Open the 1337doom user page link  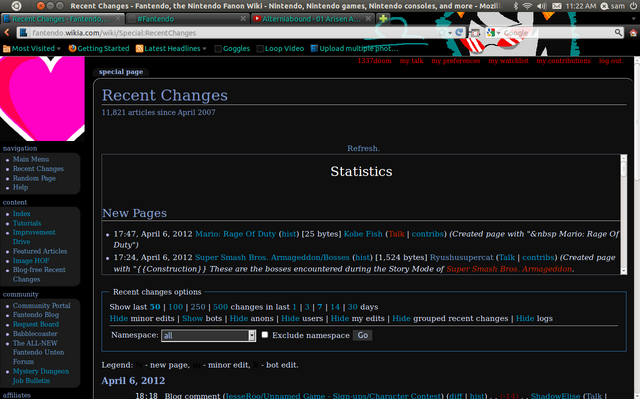(x=374, y=61)
